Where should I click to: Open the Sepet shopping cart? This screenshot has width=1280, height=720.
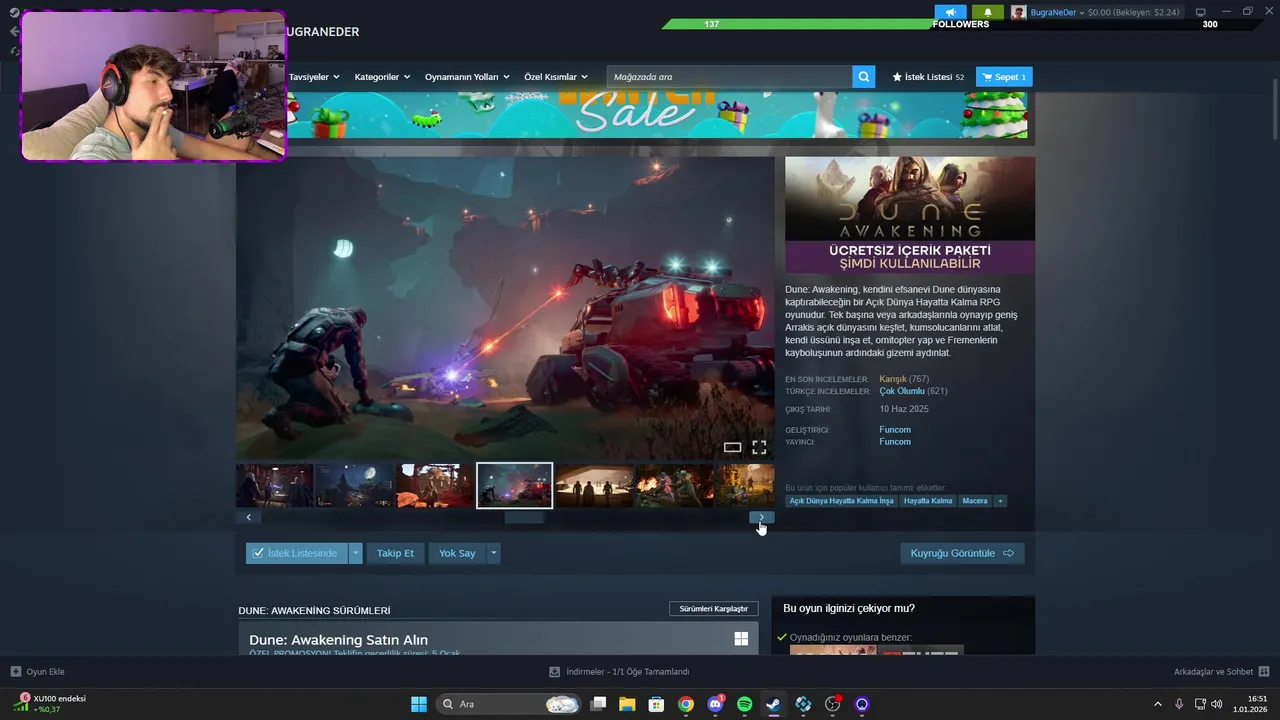pyautogui.click(x=1004, y=77)
